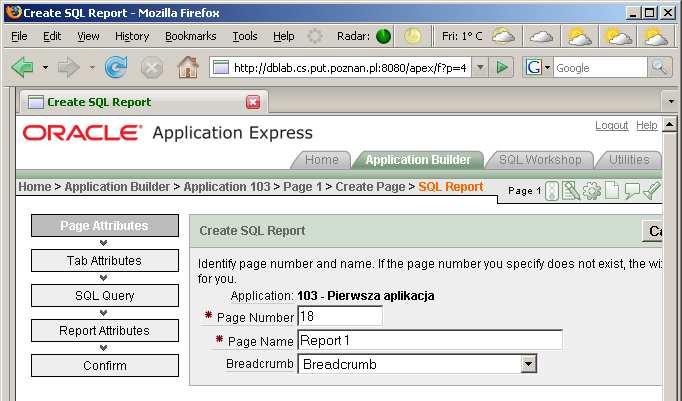This screenshot has height=401, width=682.
Task: Open the History menu
Action: [132, 36]
